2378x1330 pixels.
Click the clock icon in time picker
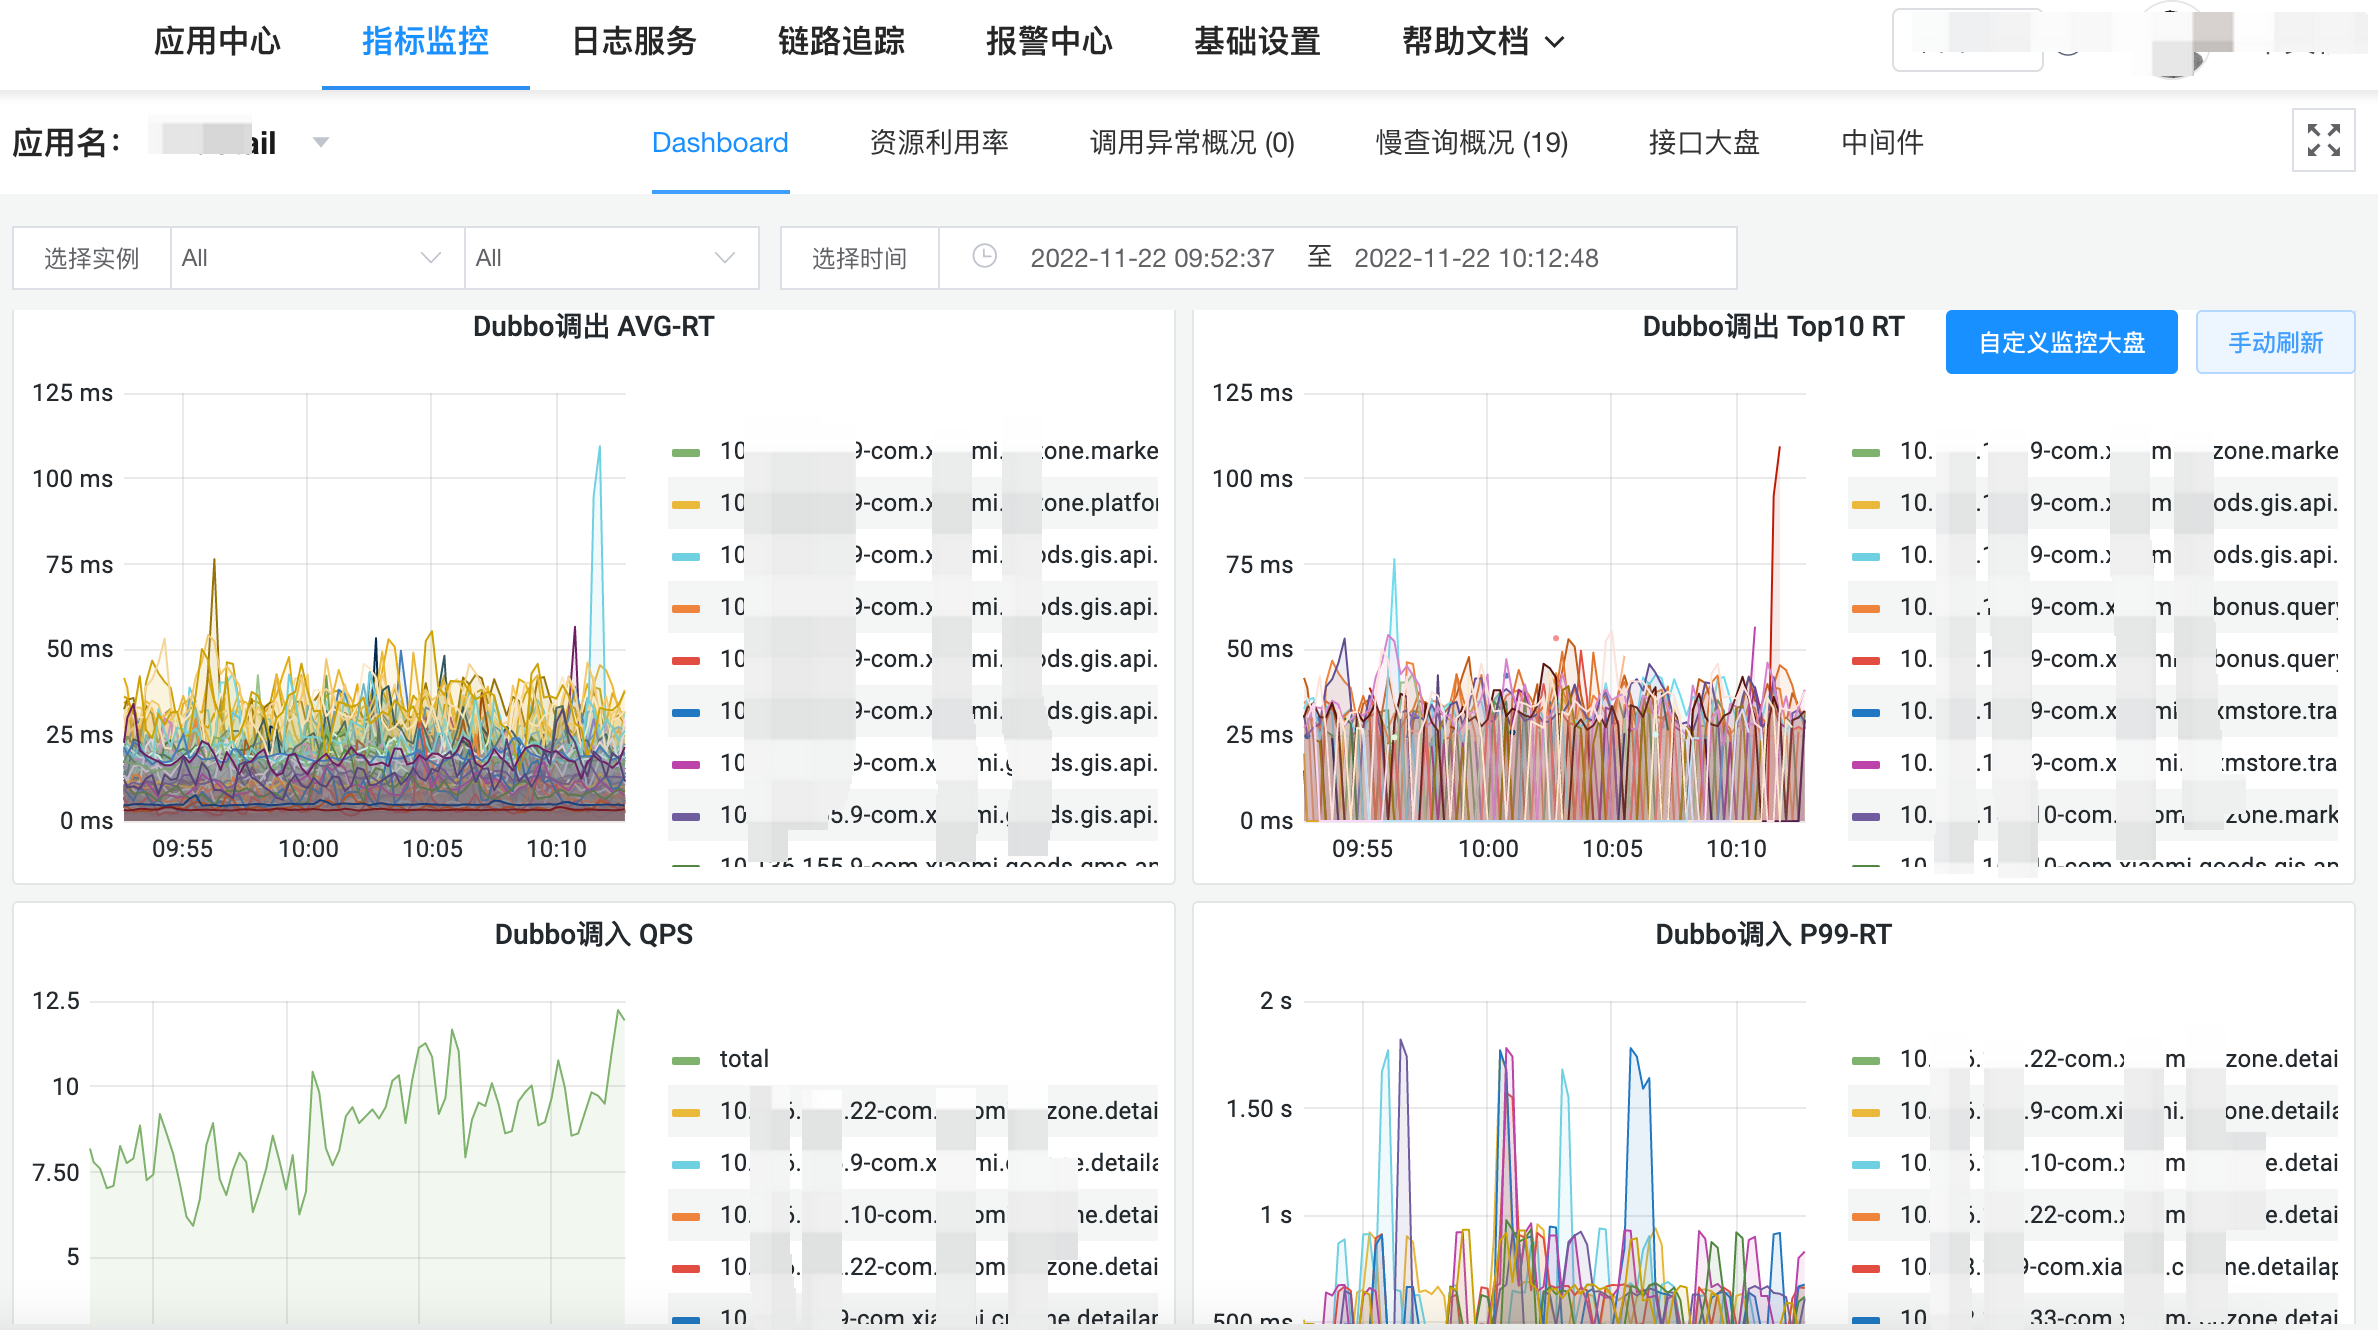[984, 257]
